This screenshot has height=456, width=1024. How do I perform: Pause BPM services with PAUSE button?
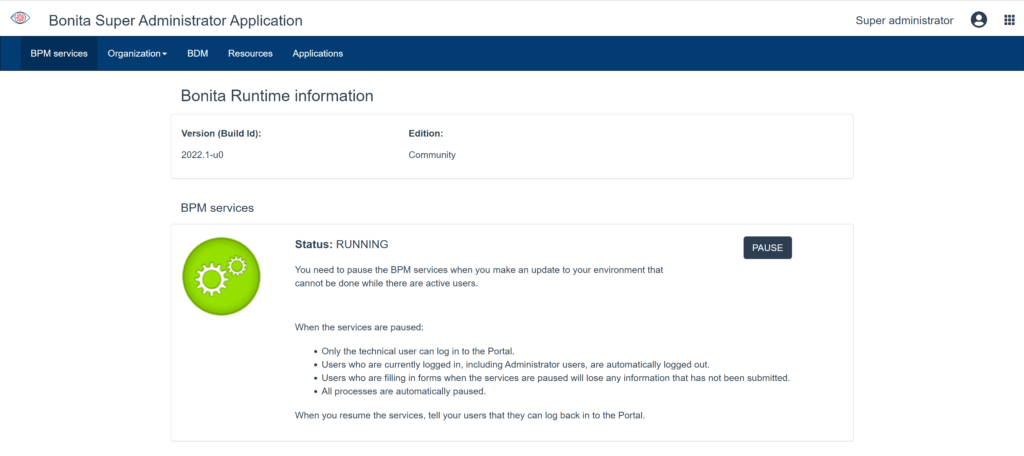pos(767,248)
